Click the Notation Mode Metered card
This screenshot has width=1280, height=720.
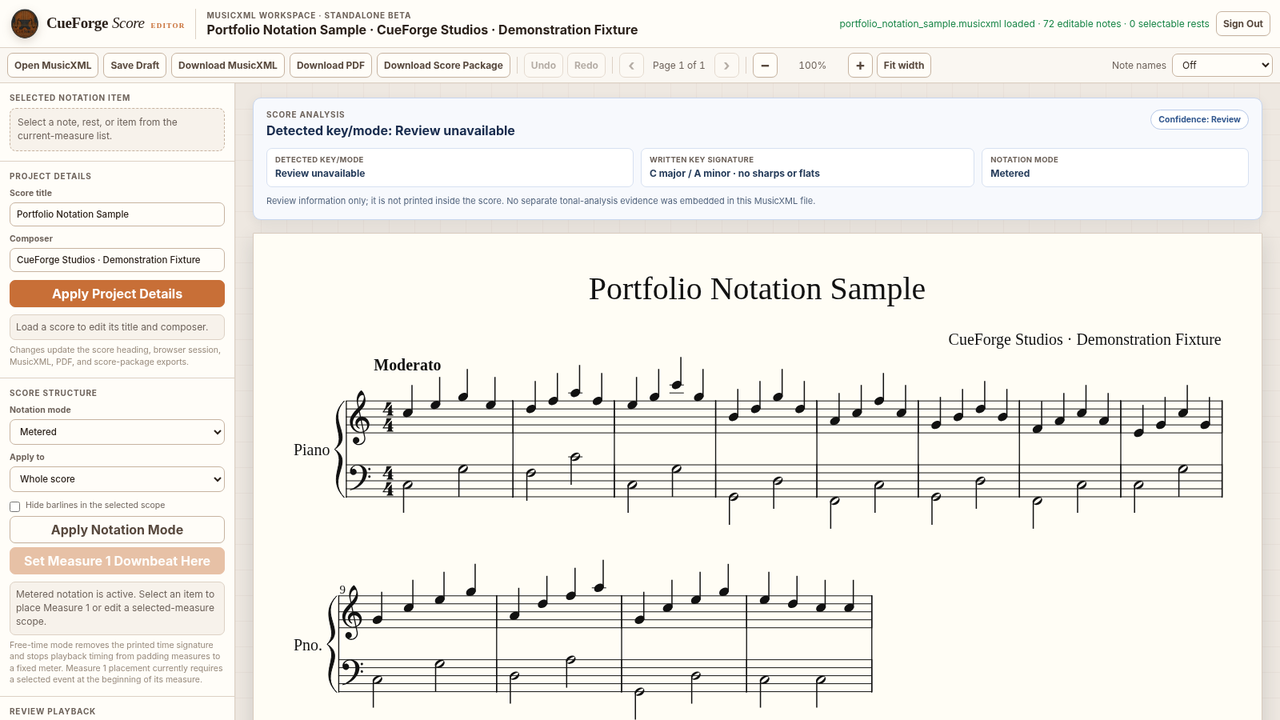click(x=1115, y=167)
